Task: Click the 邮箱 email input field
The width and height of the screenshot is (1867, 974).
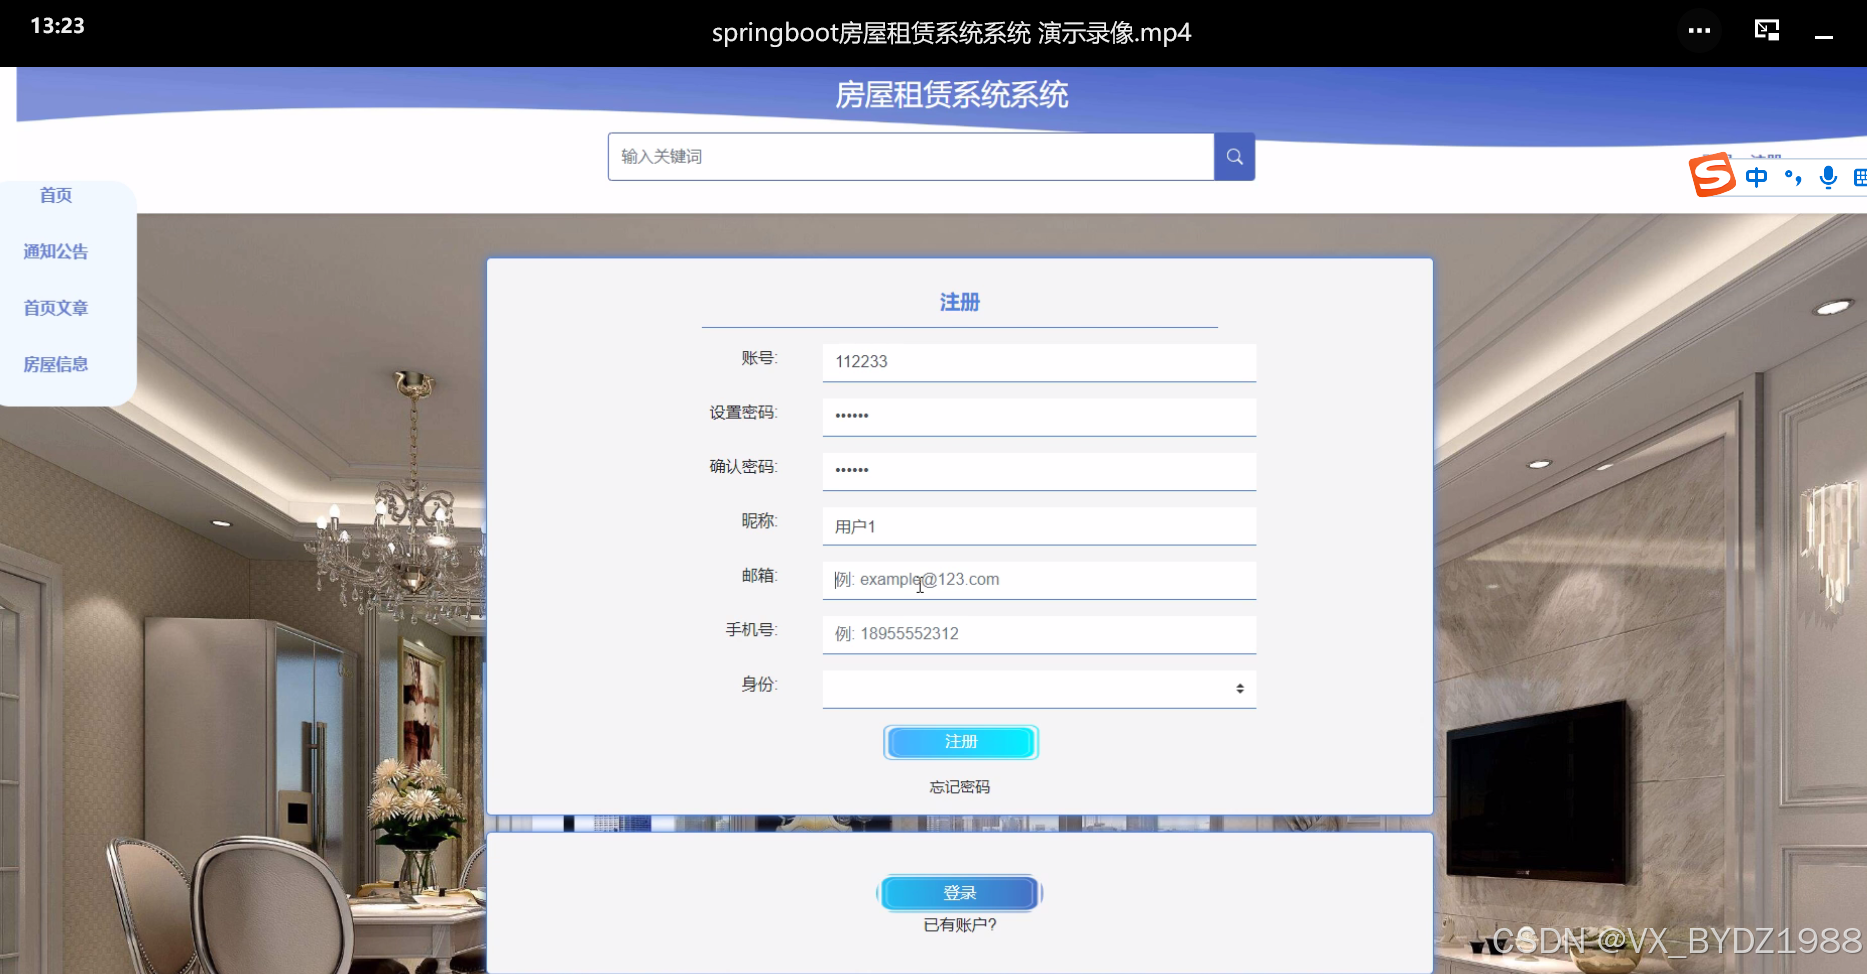Action: [x=1039, y=580]
